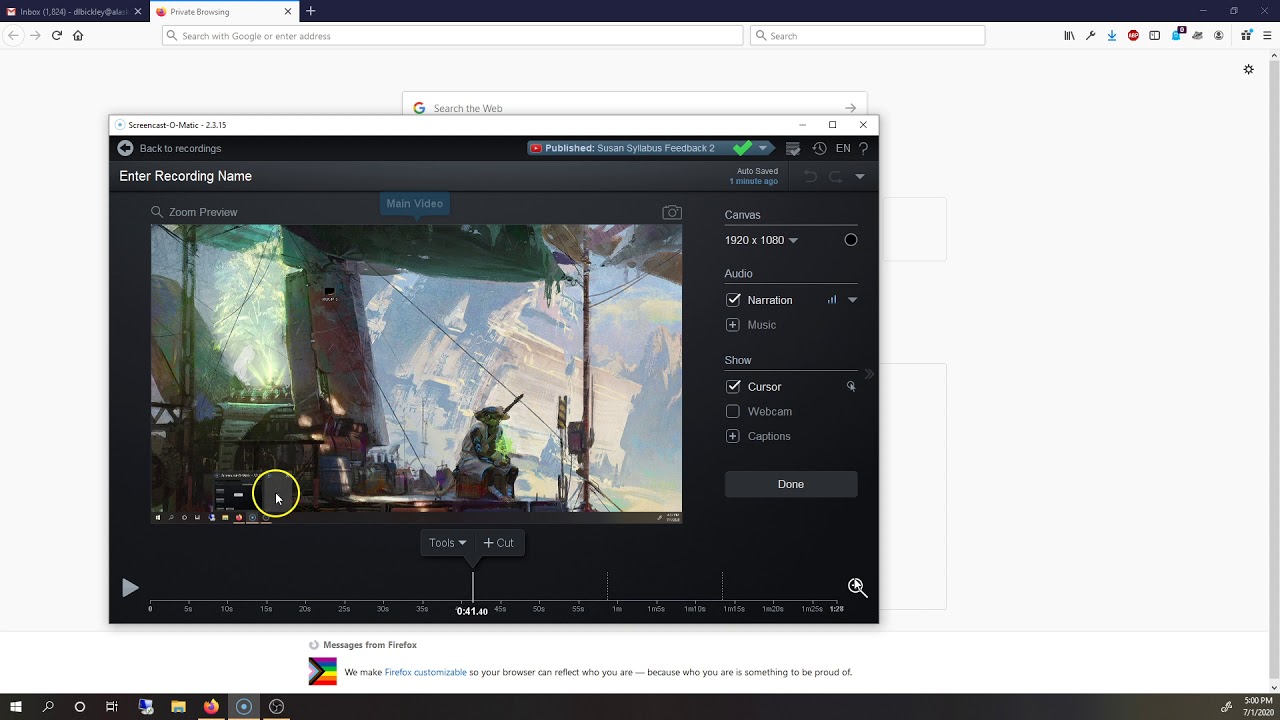Viewport: 1280px width, 720px height.
Task: Expand the Narration options arrow
Action: [853, 300]
